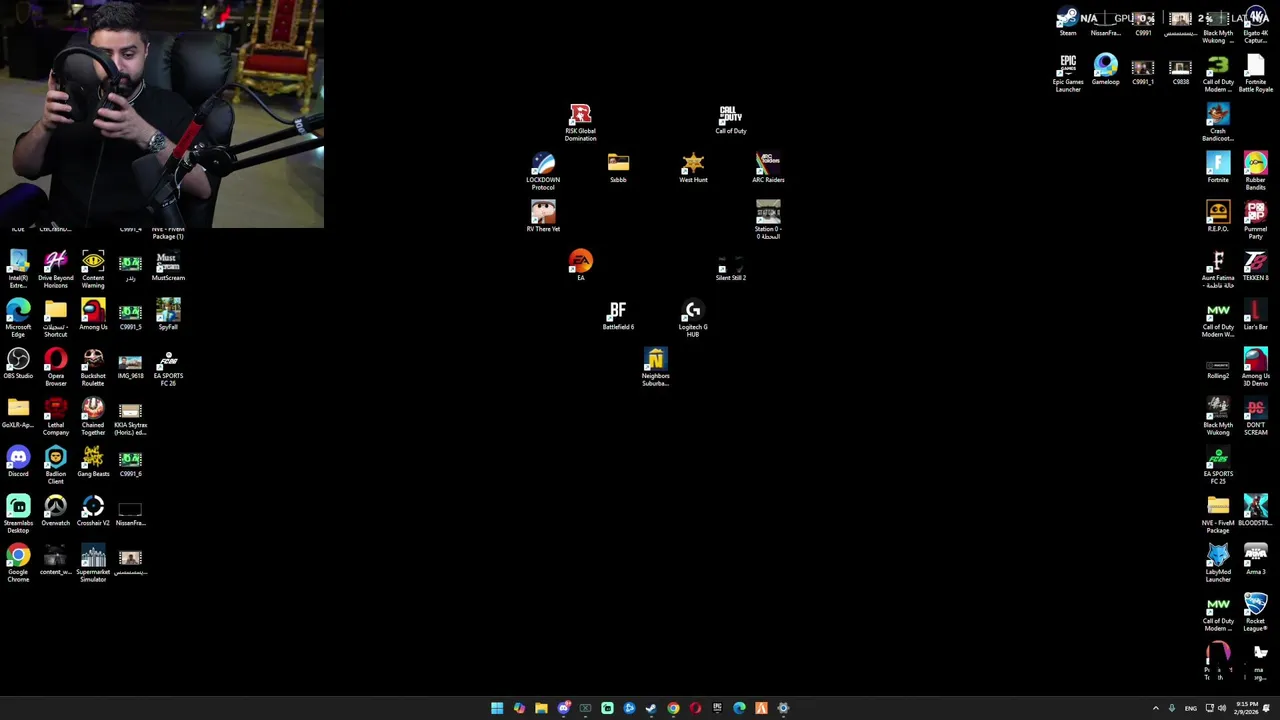
Task: Select the Rubber Bandits game icon
Action: pos(1255,171)
